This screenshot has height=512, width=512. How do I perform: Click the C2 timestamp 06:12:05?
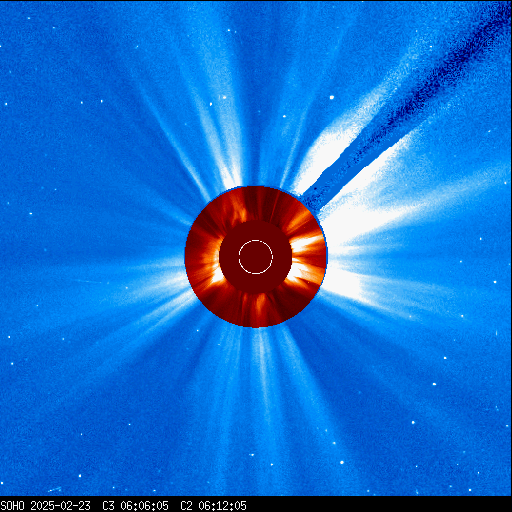[x=222, y=506]
